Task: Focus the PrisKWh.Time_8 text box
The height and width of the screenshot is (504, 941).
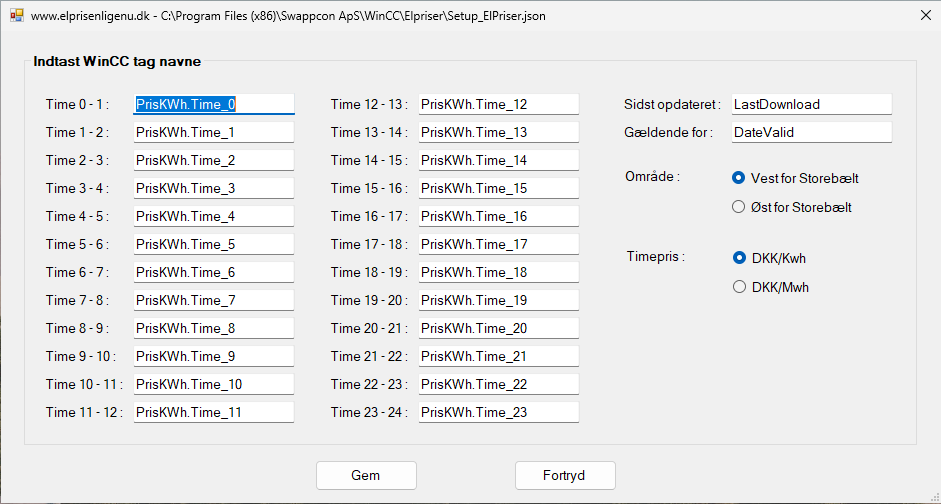Action: [213, 328]
